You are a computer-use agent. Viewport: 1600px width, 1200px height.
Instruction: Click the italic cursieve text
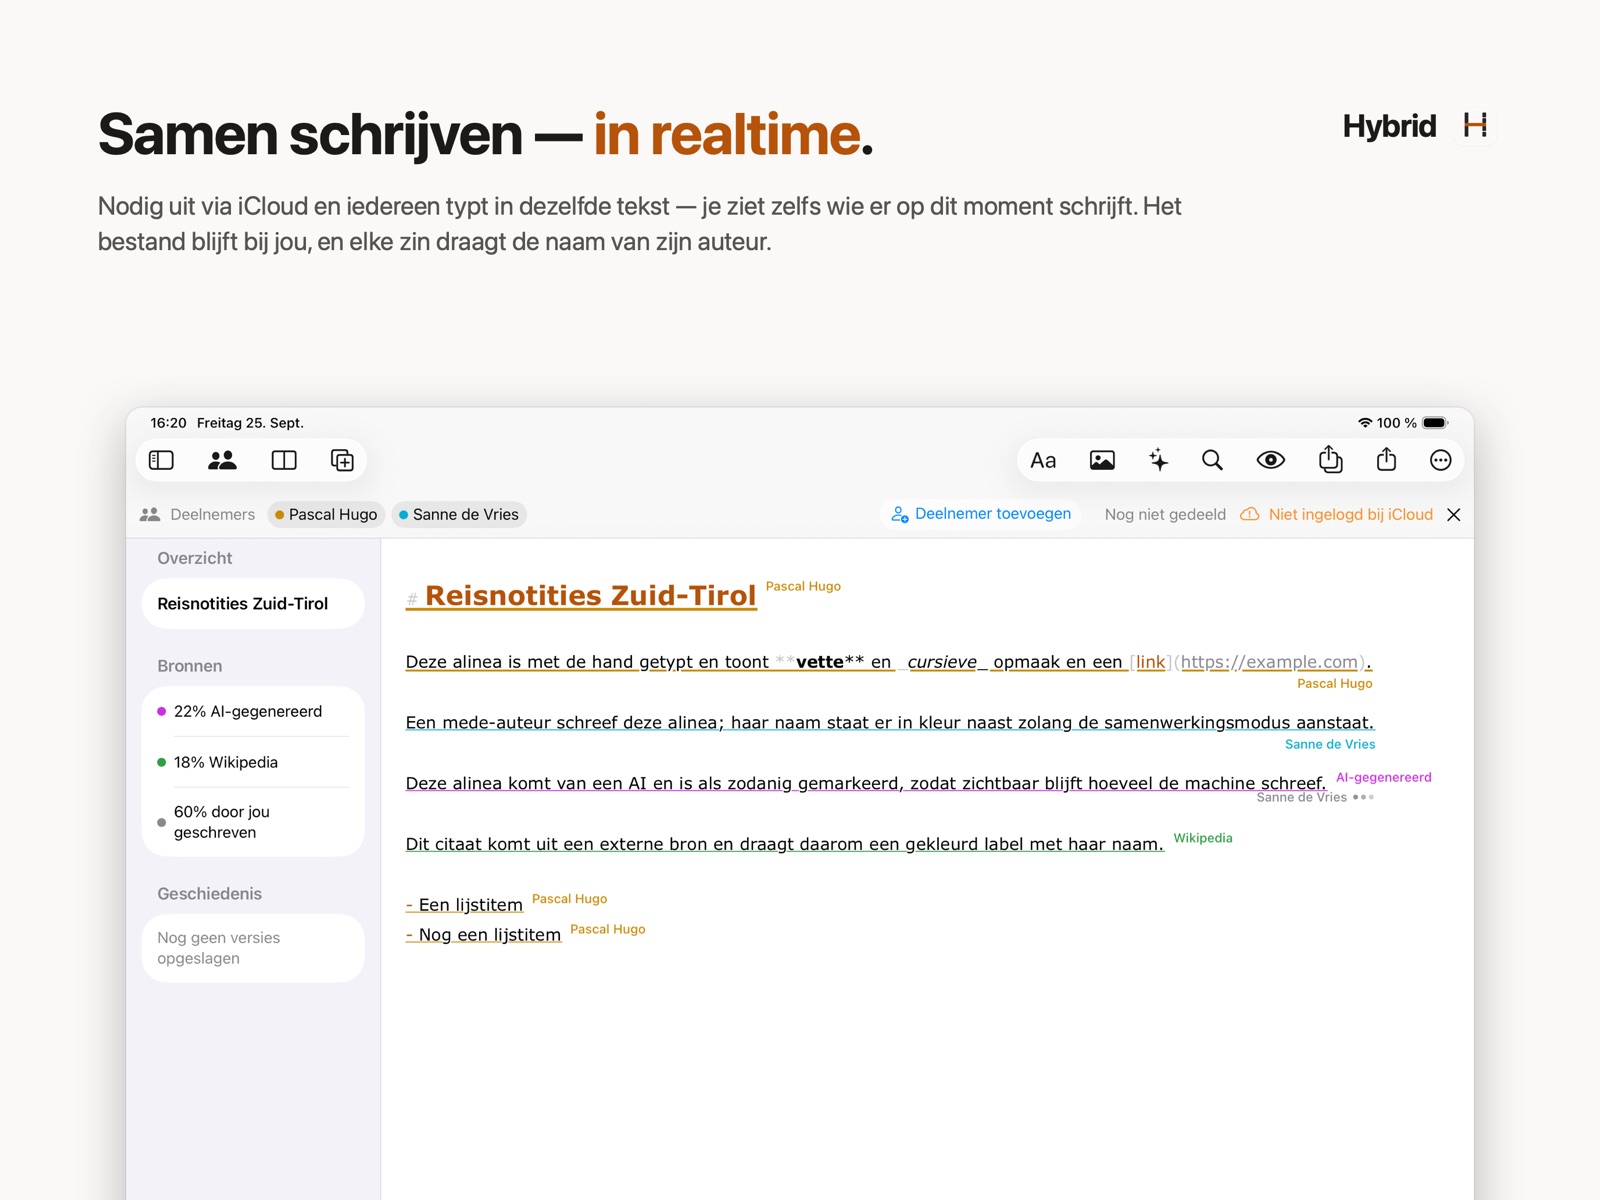pyautogui.click(x=942, y=662)
